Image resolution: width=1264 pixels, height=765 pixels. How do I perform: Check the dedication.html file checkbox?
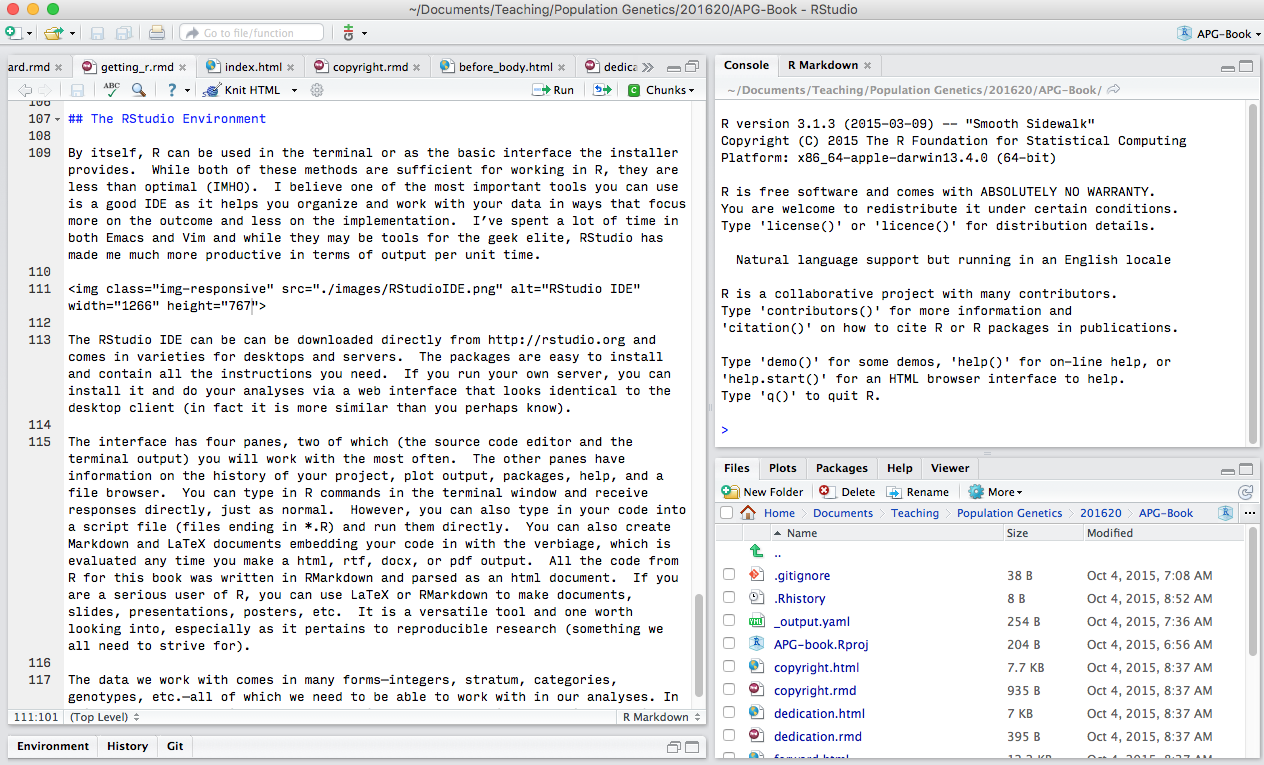click(x=729, y=713)
